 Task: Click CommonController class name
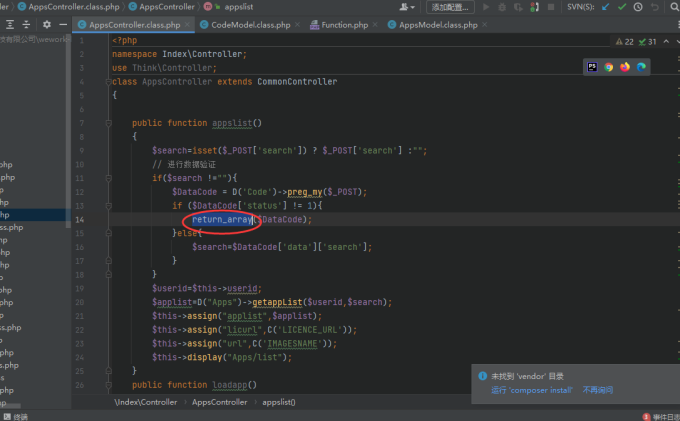tap(297, 82)
